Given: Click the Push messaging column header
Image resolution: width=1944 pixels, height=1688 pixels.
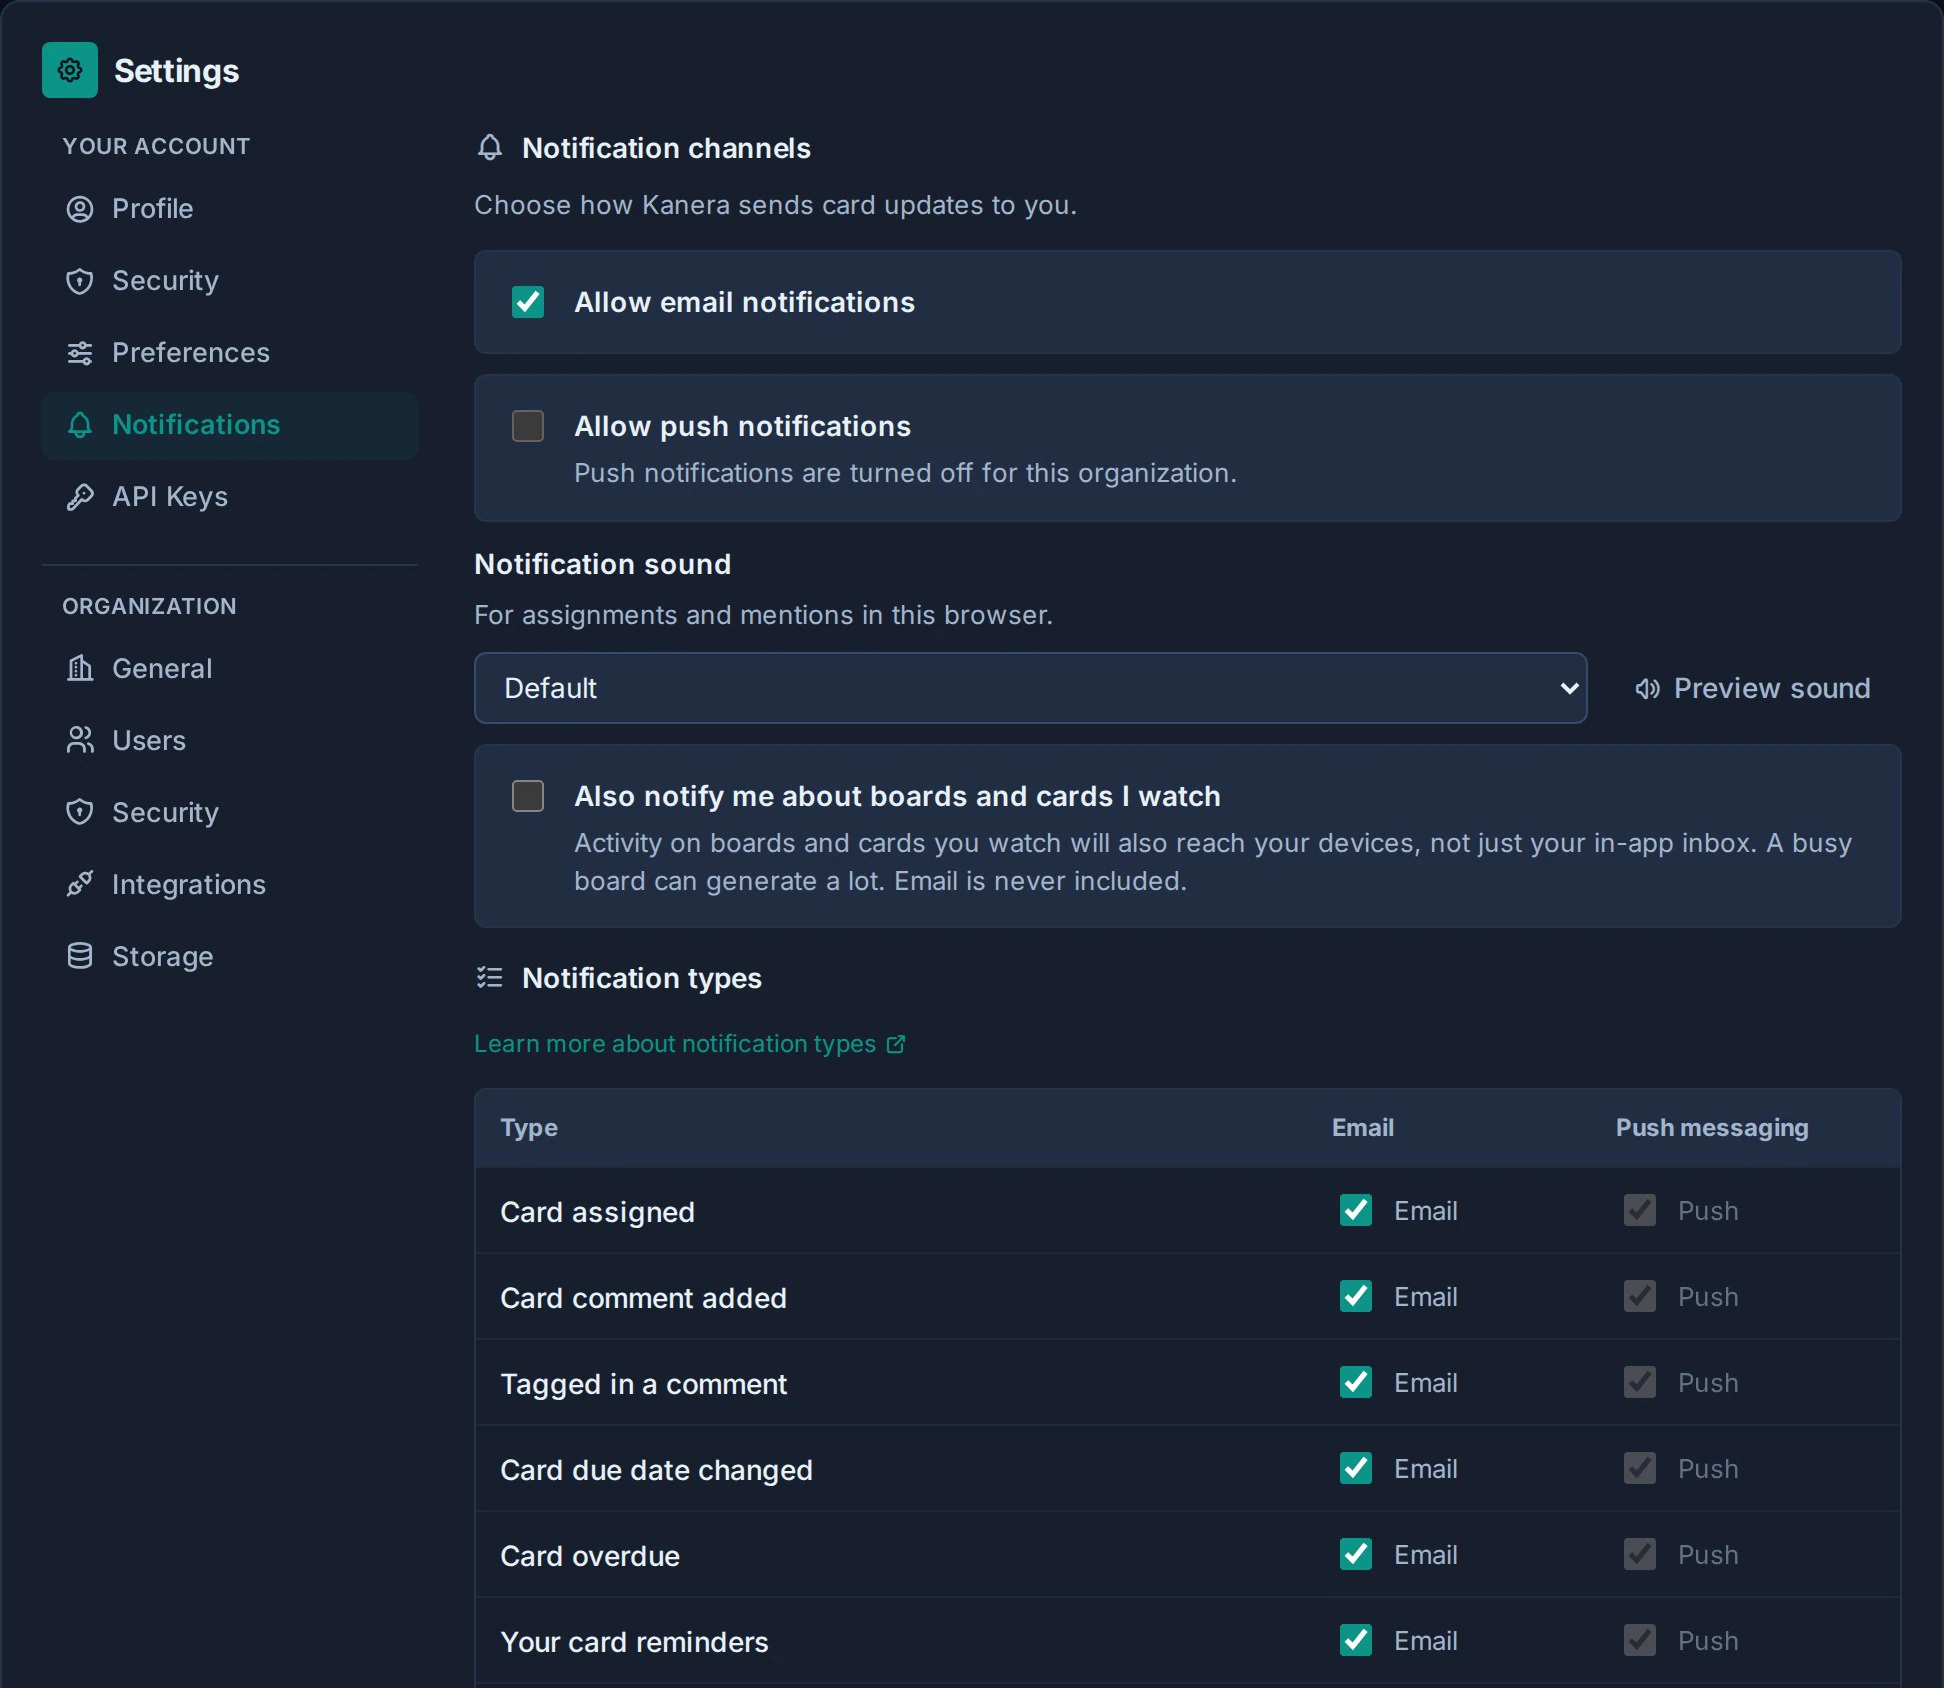Looking at the screenshot, I should pos(1712,1128).
